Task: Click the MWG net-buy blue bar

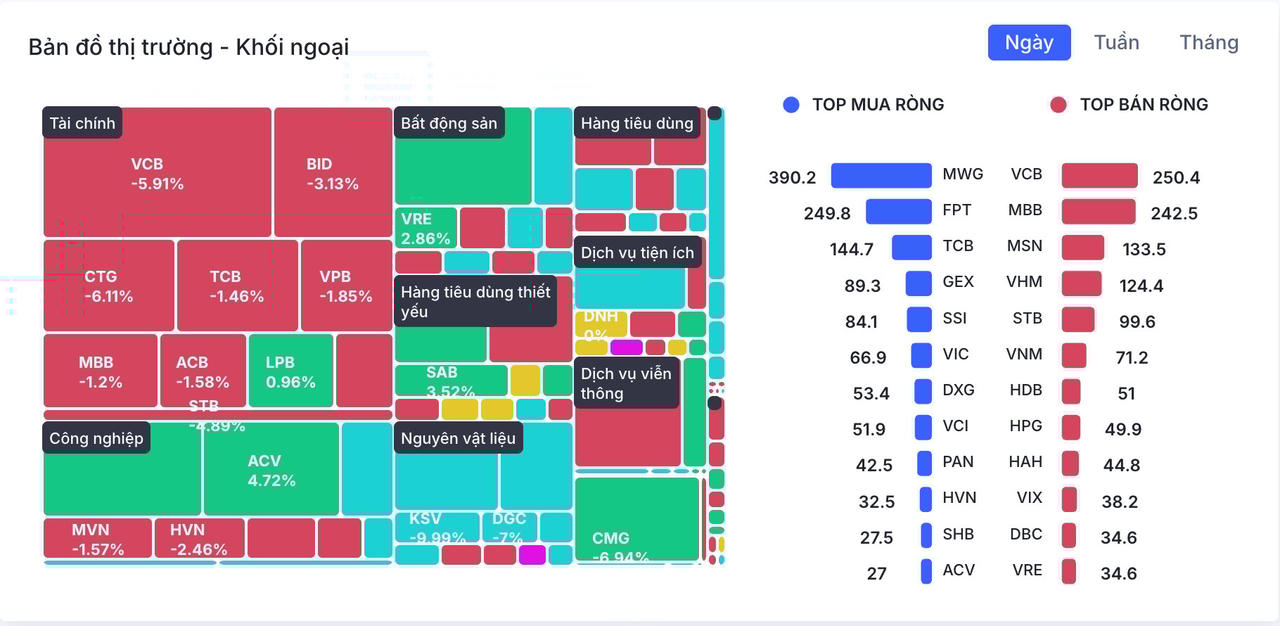Action: (881, 176)
